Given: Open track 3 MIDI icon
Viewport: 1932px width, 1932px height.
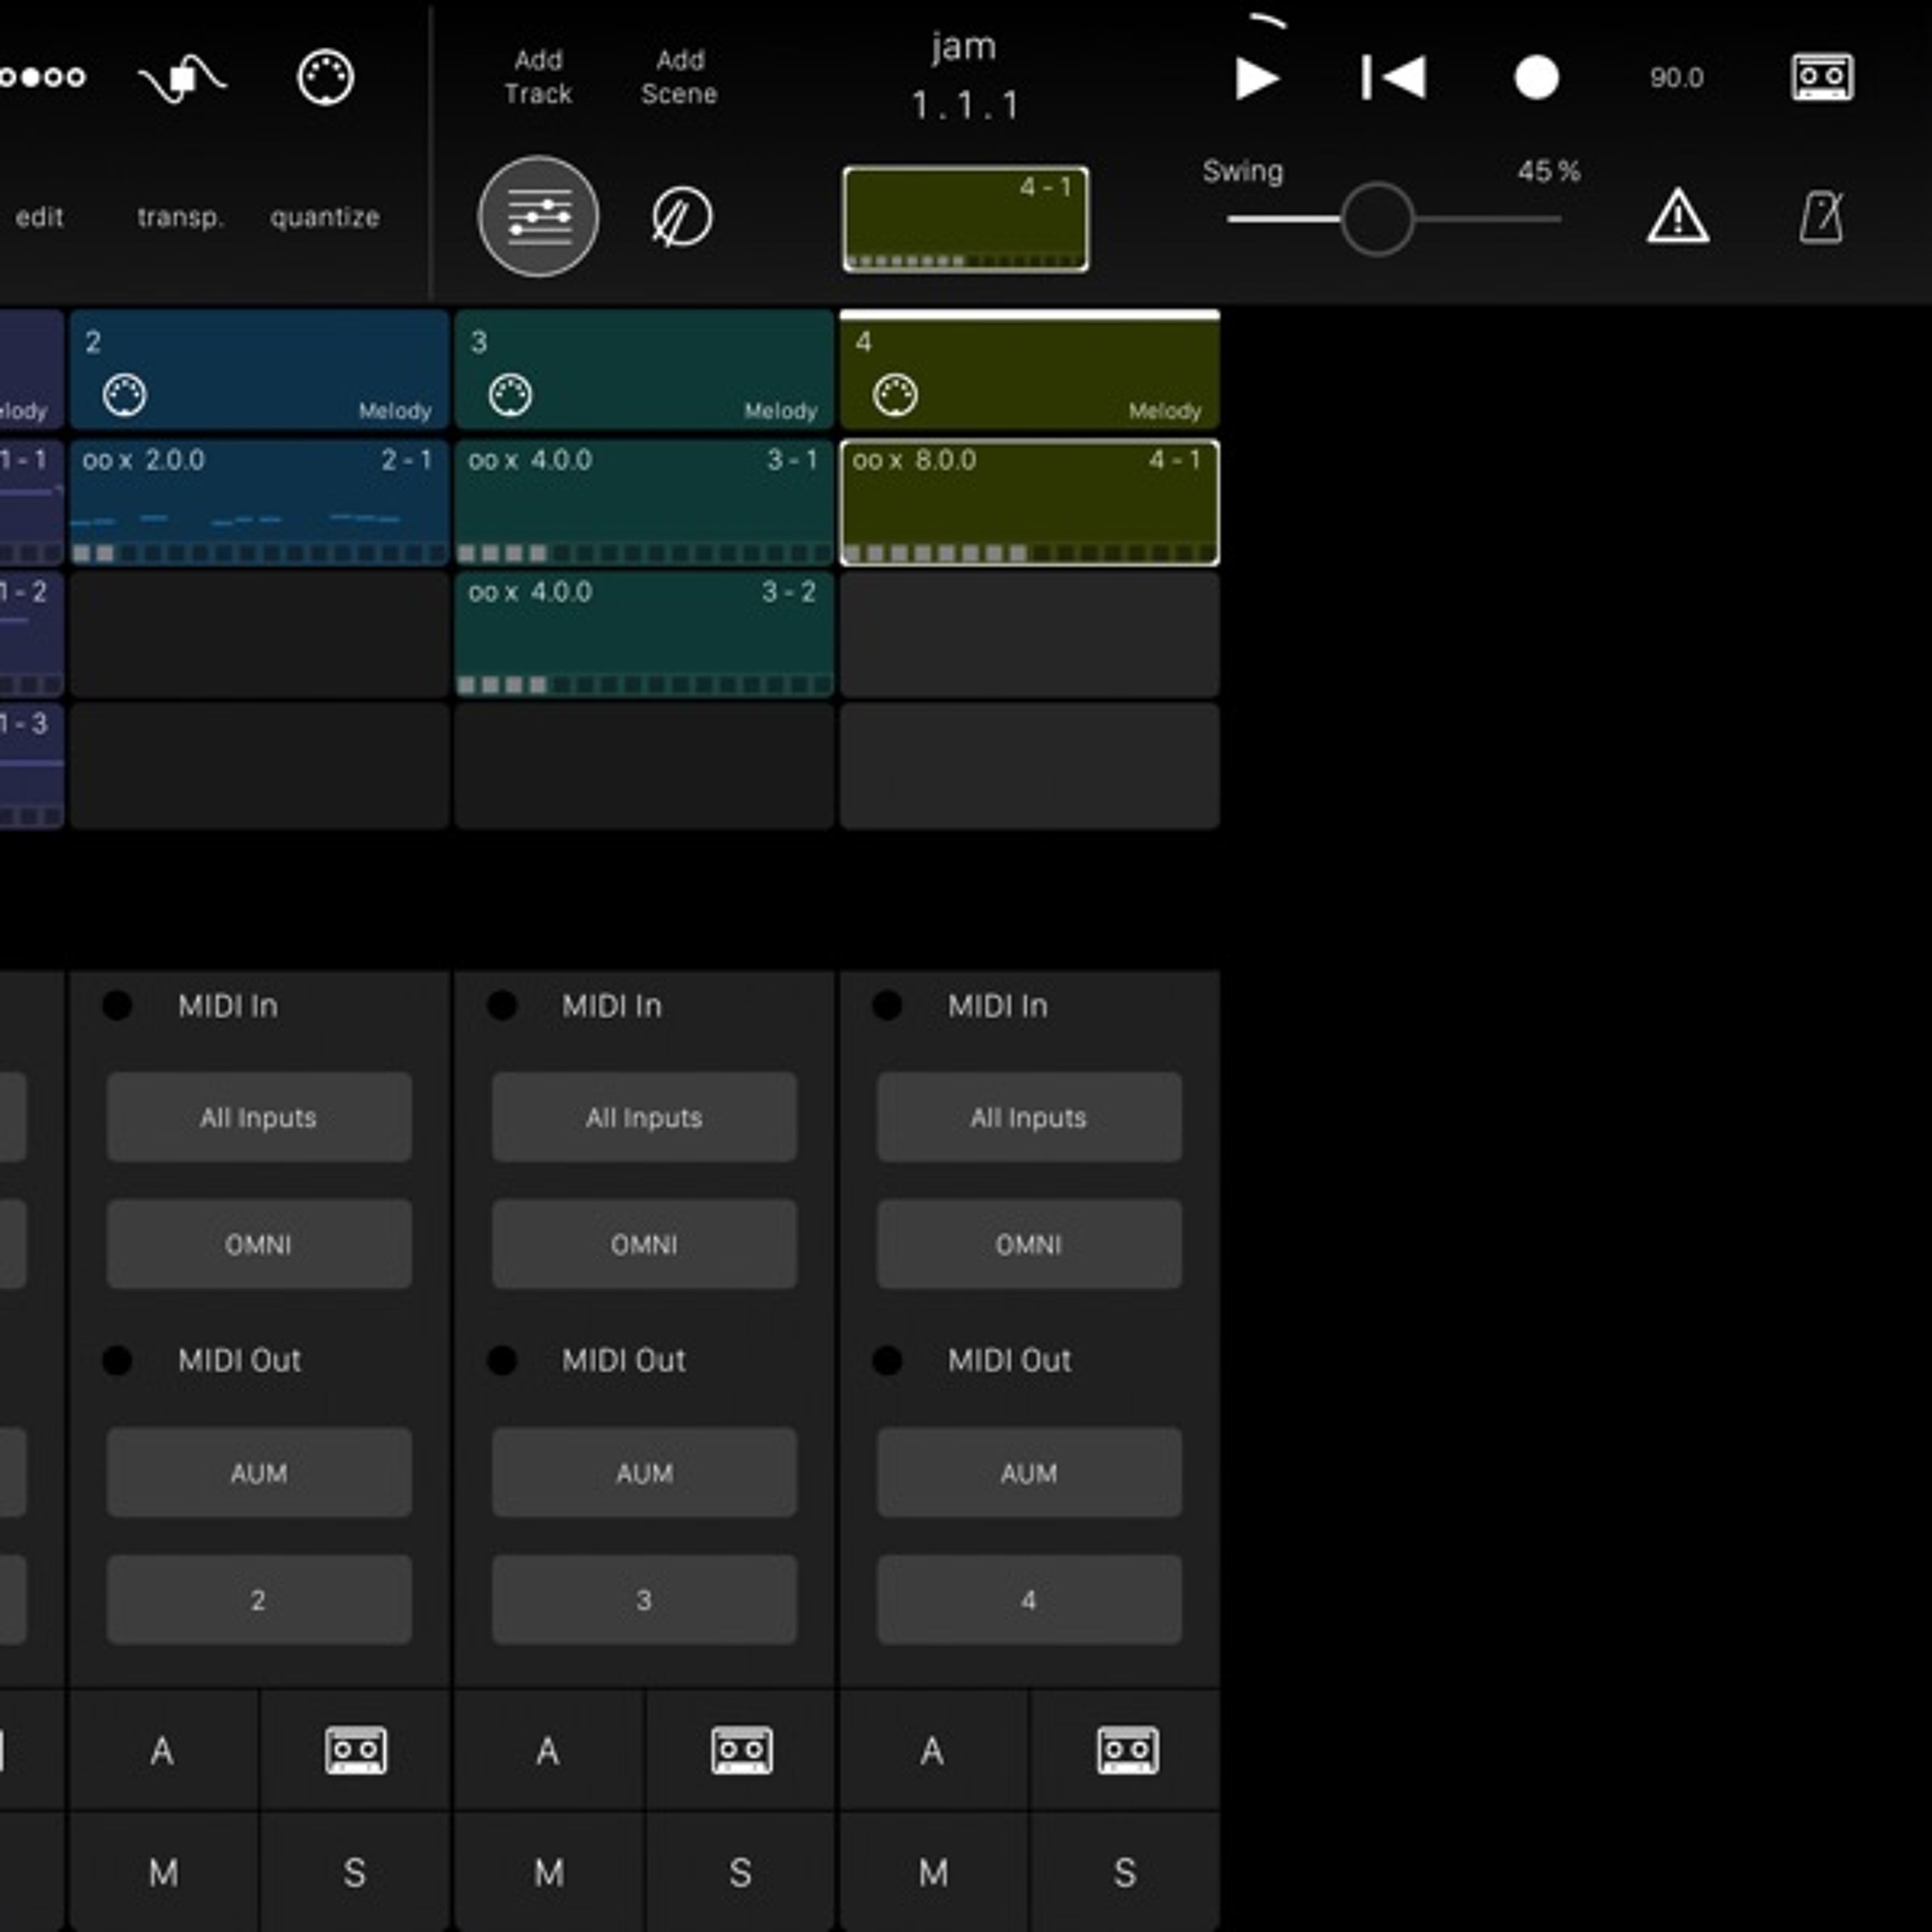Looking at the screenshot, I should 510,395.
